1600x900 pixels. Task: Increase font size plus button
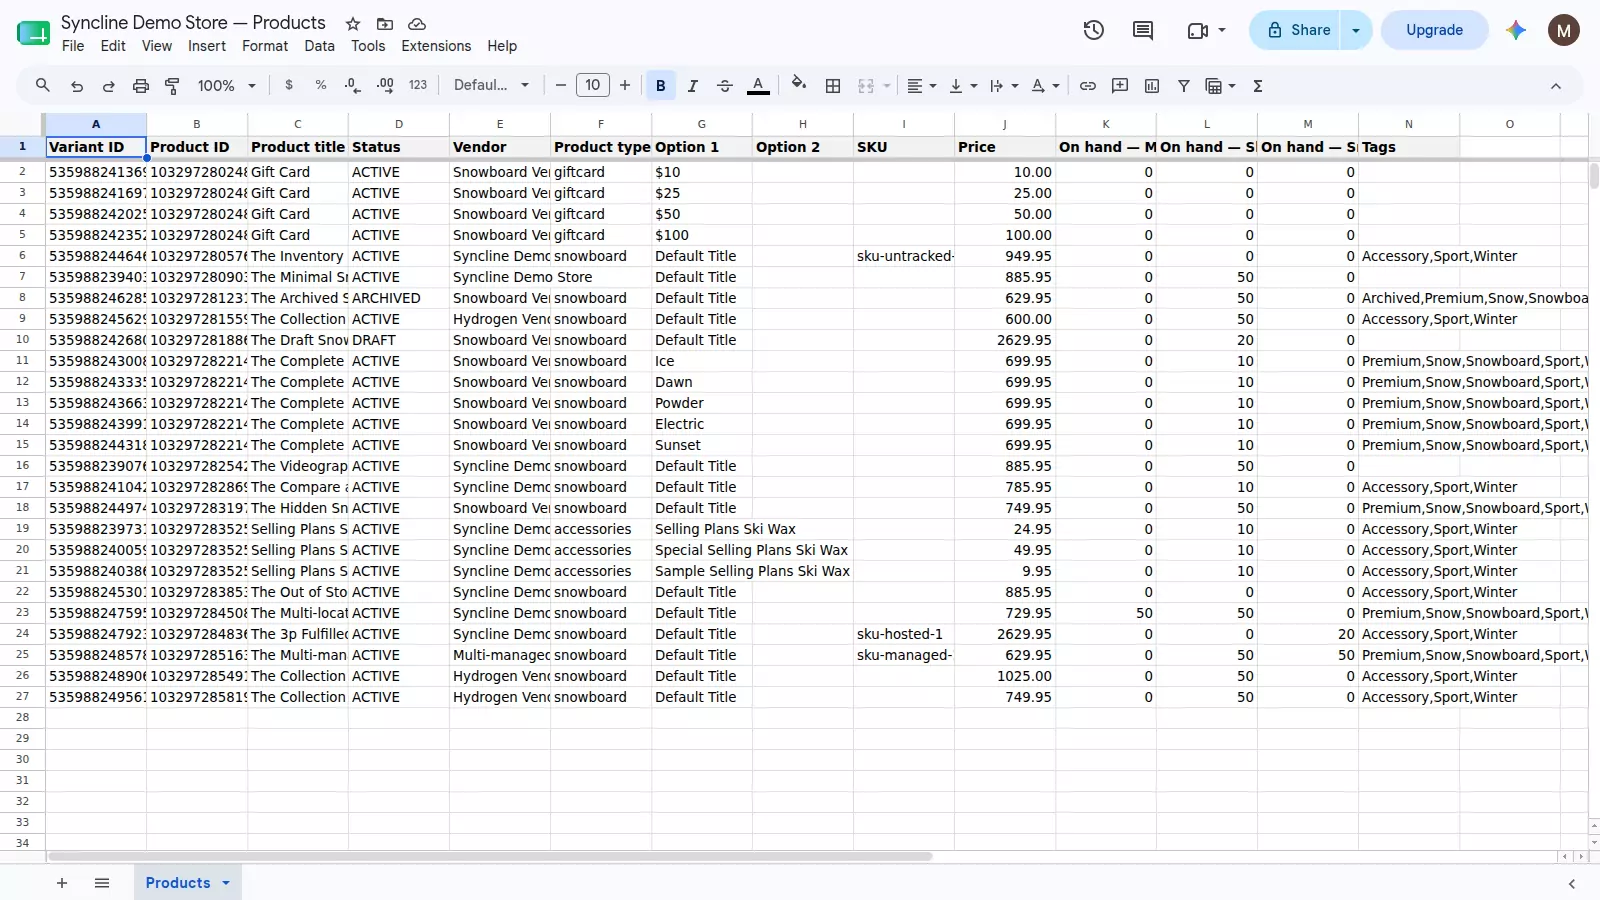[625, 86]
